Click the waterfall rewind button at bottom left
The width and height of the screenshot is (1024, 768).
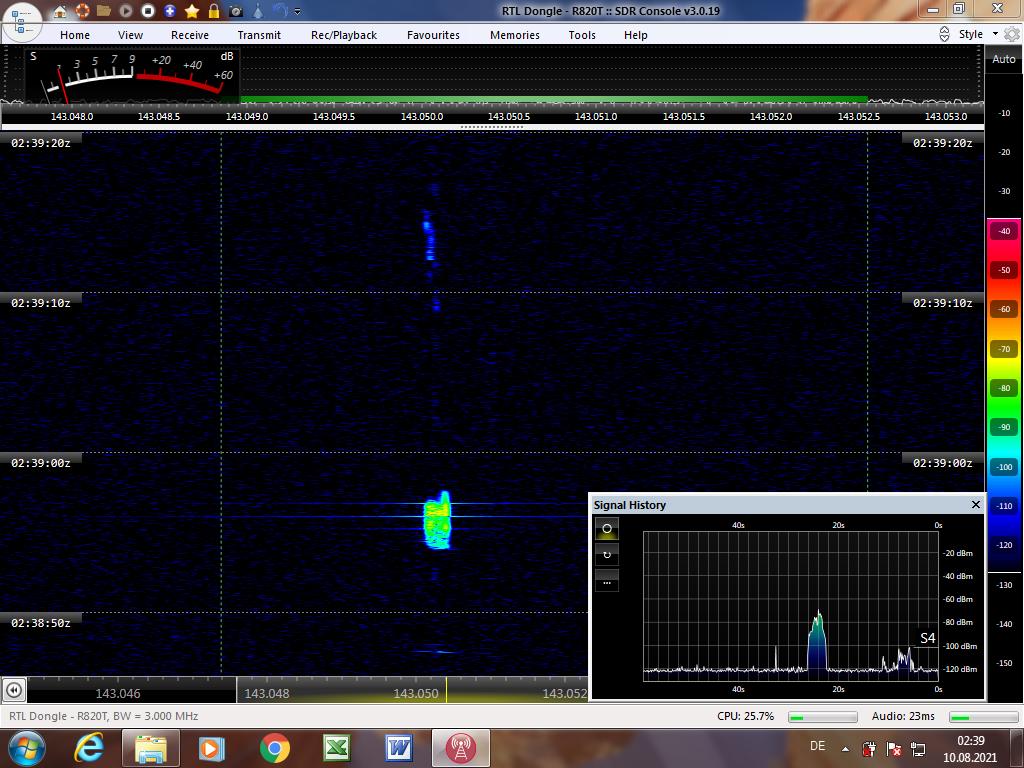point(14,690)
